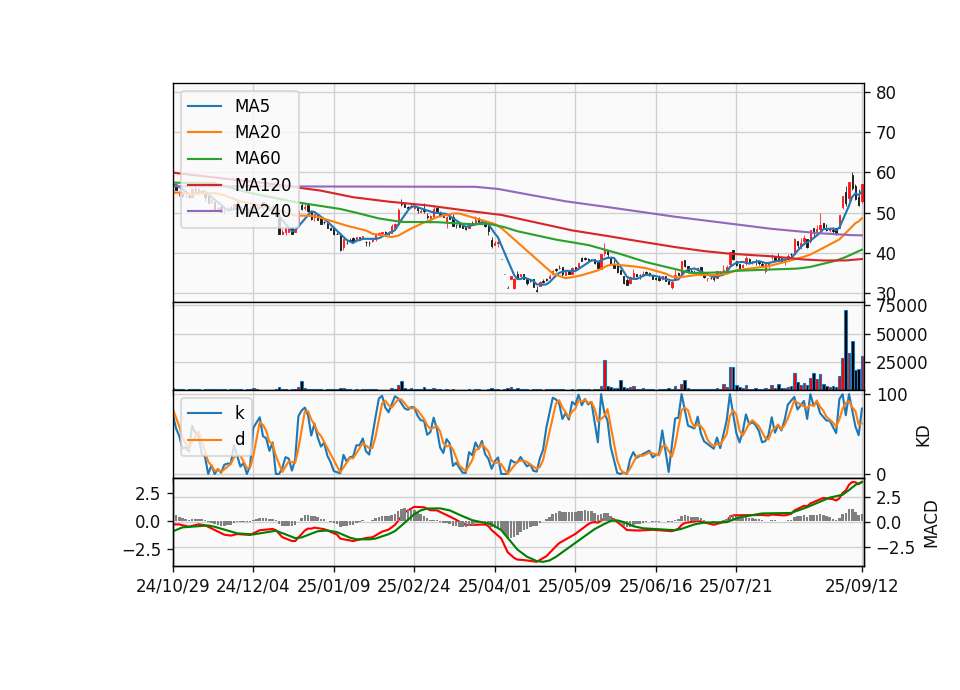Click the k legend label in KD panel
This screenshot has height=690, width=960.
pyautogui.click(x=239, y=413)
